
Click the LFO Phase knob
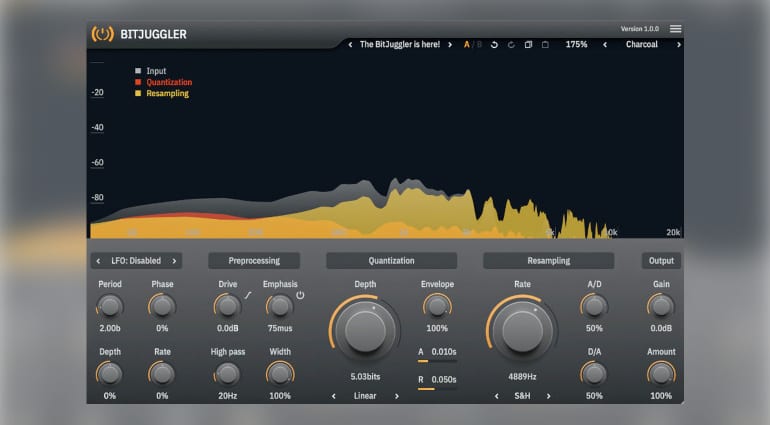162,307
